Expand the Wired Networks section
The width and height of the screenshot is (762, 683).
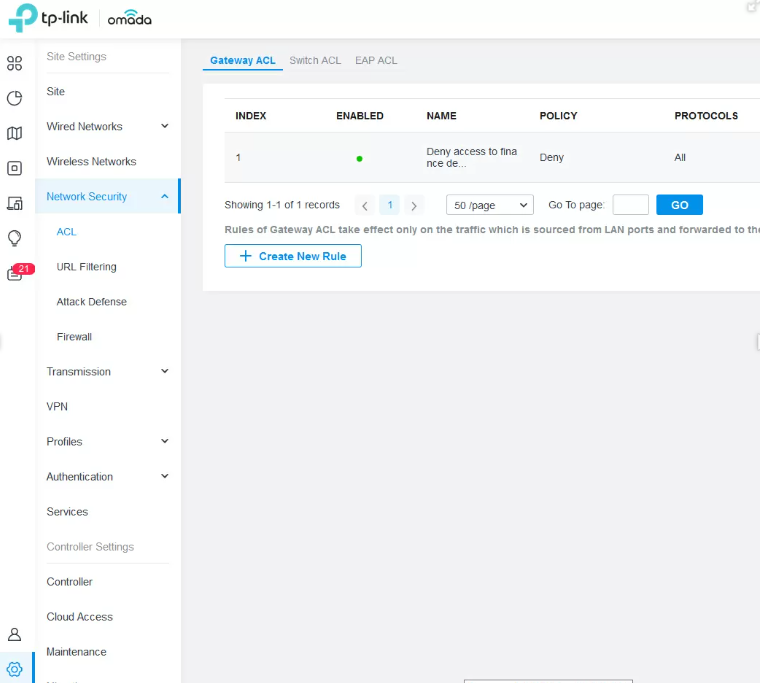point(165,126)
